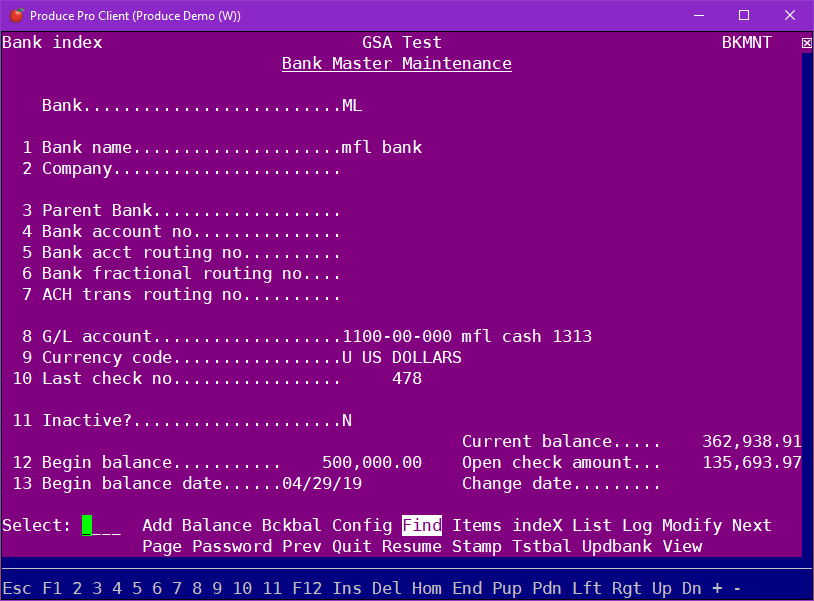Click the last check number 478
The image size is (814, 601).
coord(407,378)
